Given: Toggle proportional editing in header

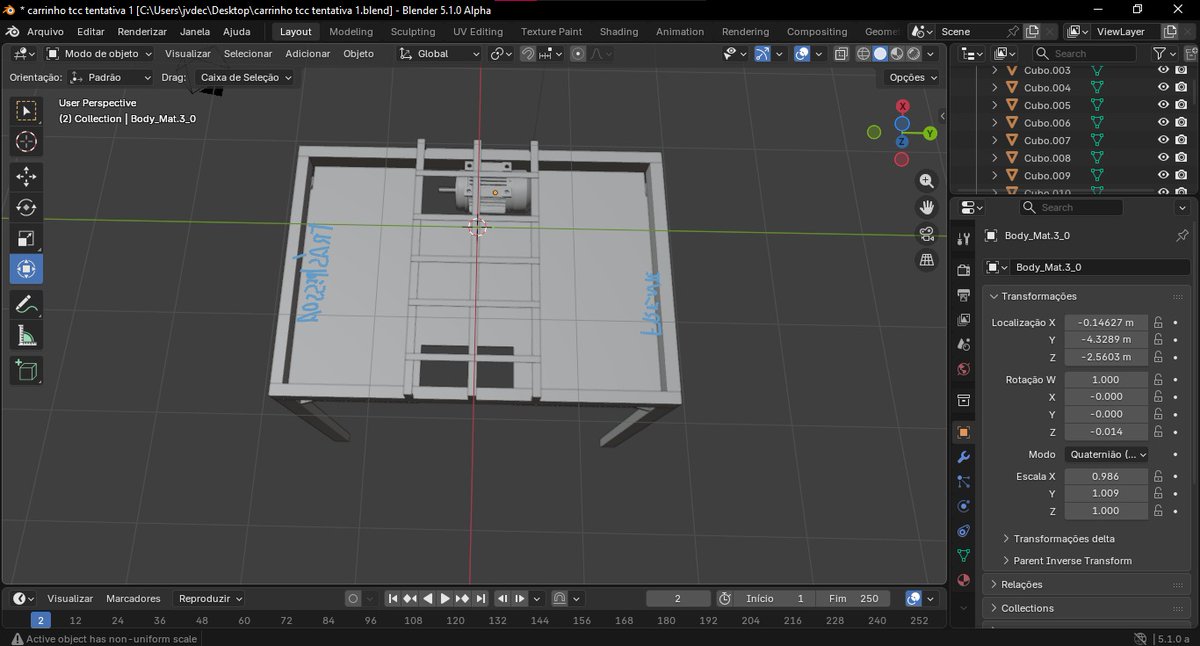Looking at the screenshot, I should pyautogui.click(x=578, y=54).
